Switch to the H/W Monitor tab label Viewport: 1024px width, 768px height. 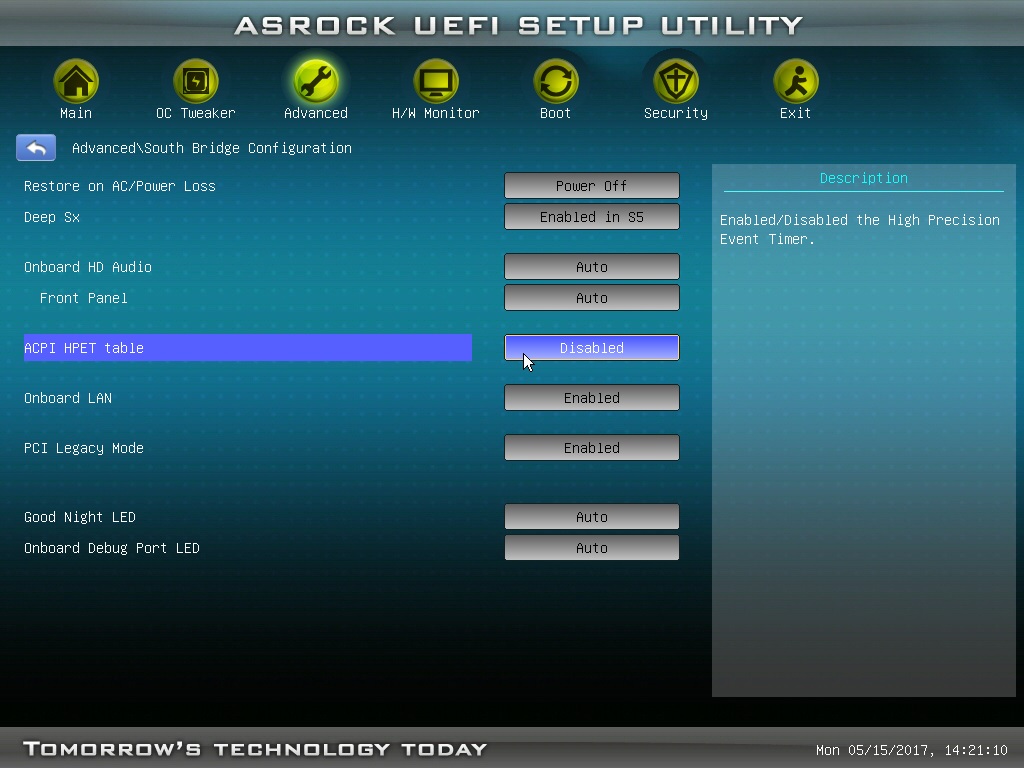tap(436, 113)
